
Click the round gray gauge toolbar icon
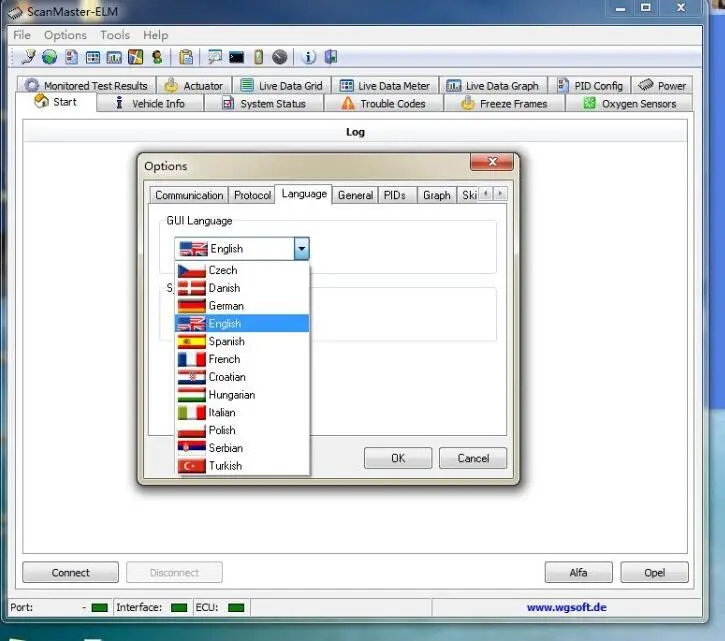279,57
